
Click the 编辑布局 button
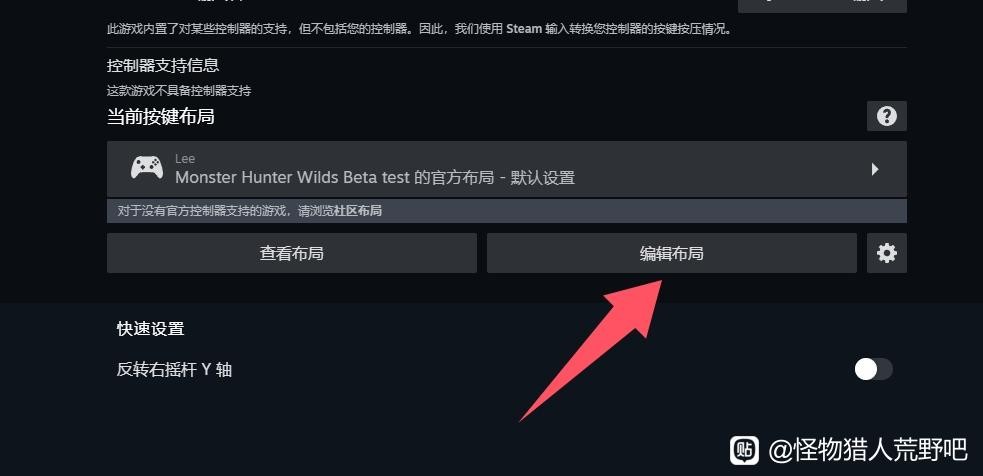[x=671, y=253]
